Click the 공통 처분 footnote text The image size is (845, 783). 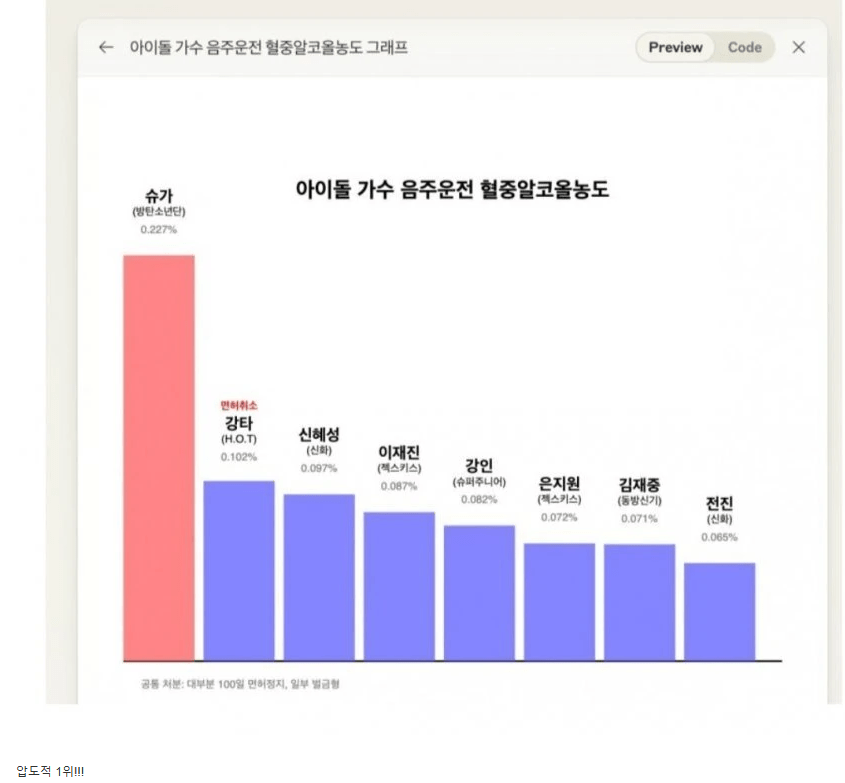click(x=240, y=684)
